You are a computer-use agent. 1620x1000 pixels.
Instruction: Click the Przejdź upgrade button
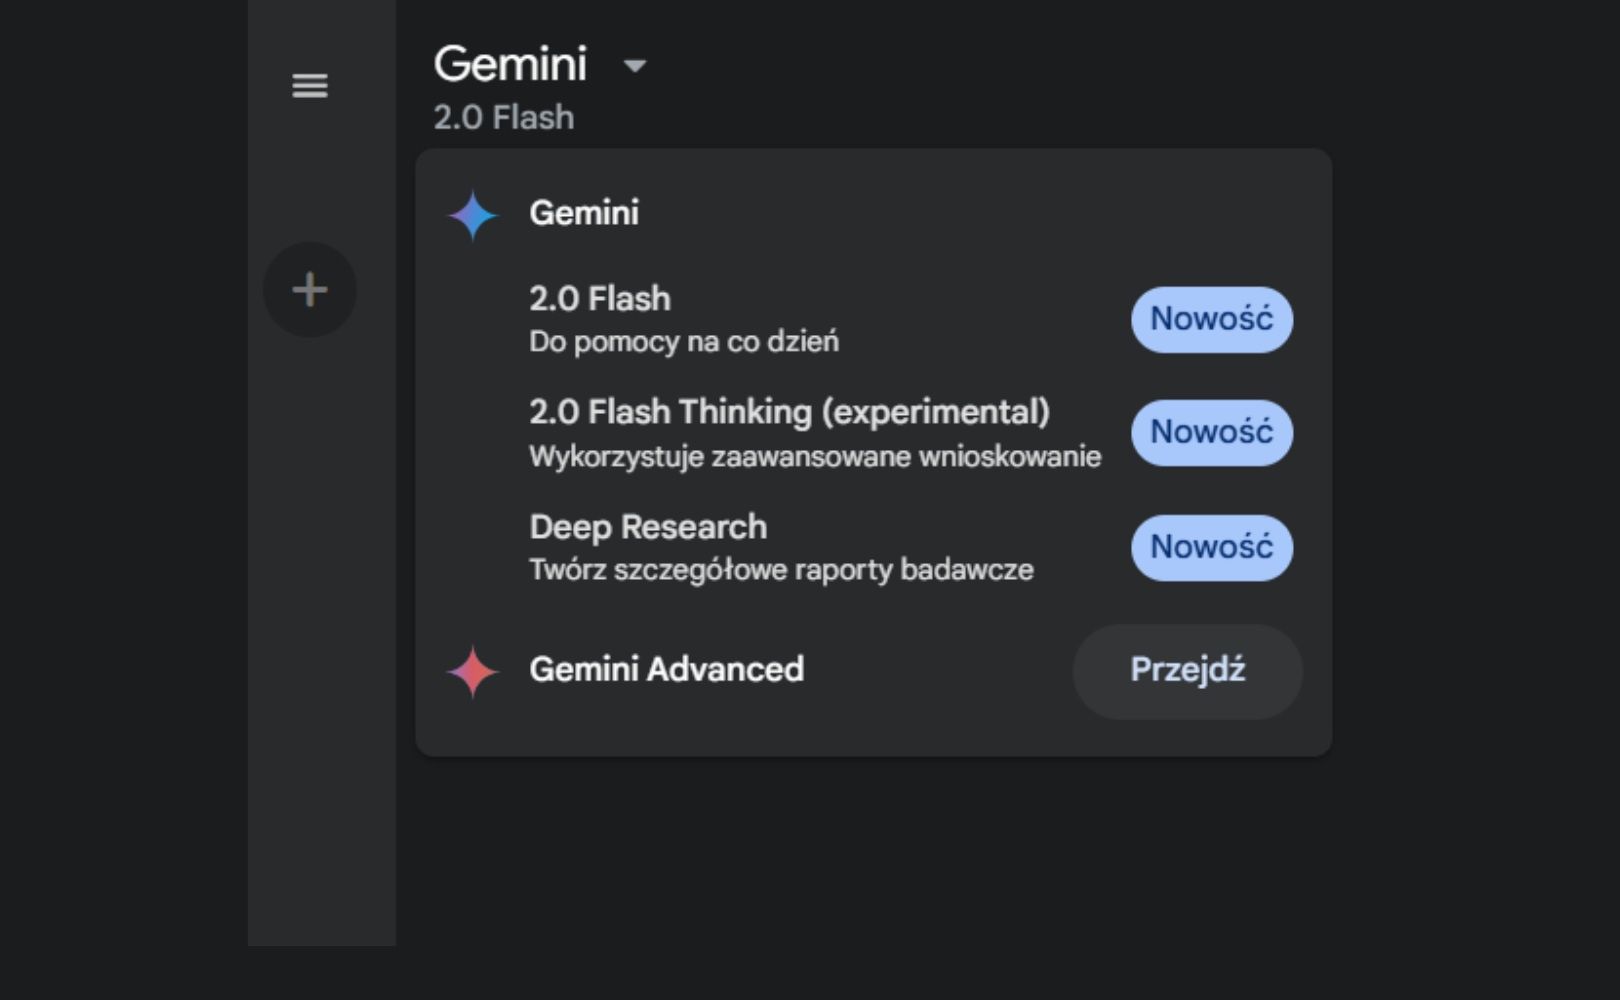coord(1188,671)
